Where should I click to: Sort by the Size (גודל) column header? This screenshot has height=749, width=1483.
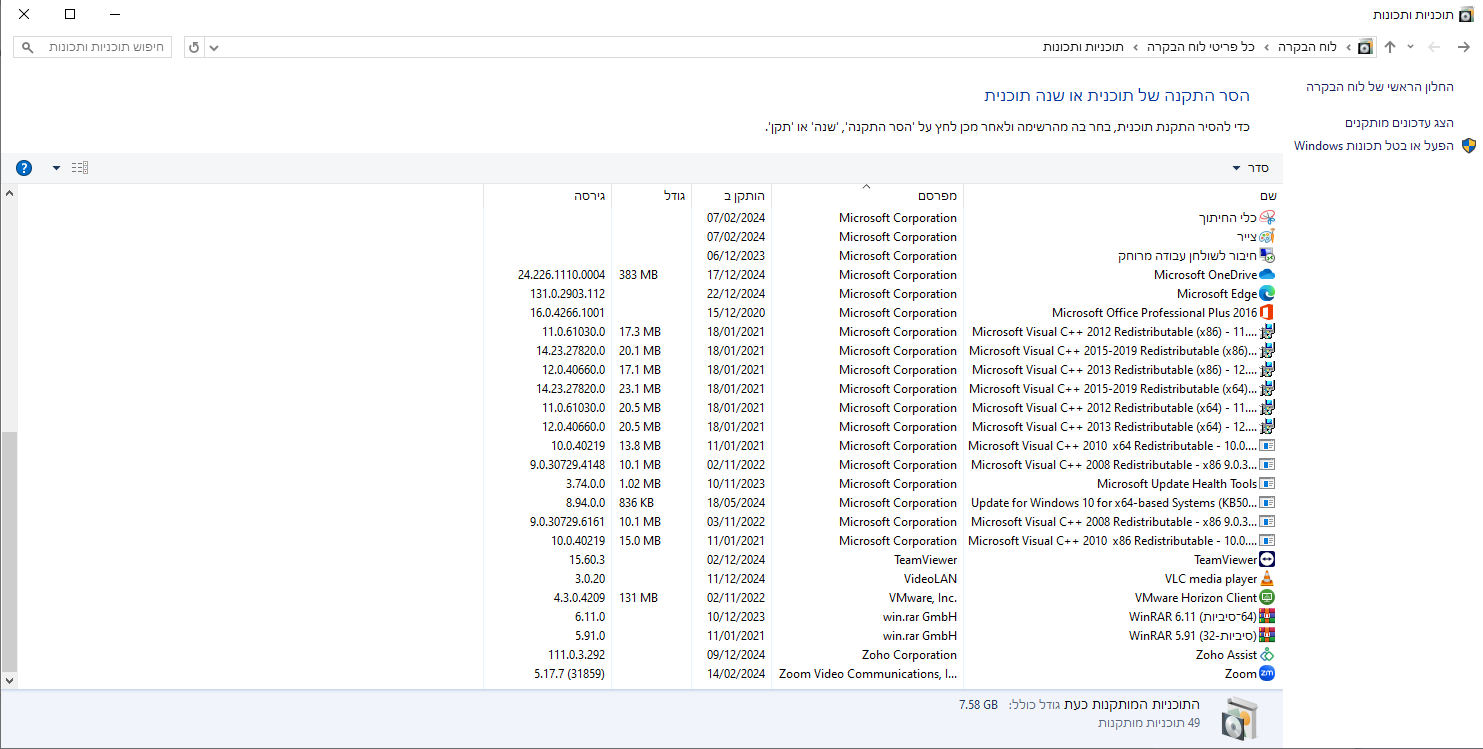[x=651, y=195]
